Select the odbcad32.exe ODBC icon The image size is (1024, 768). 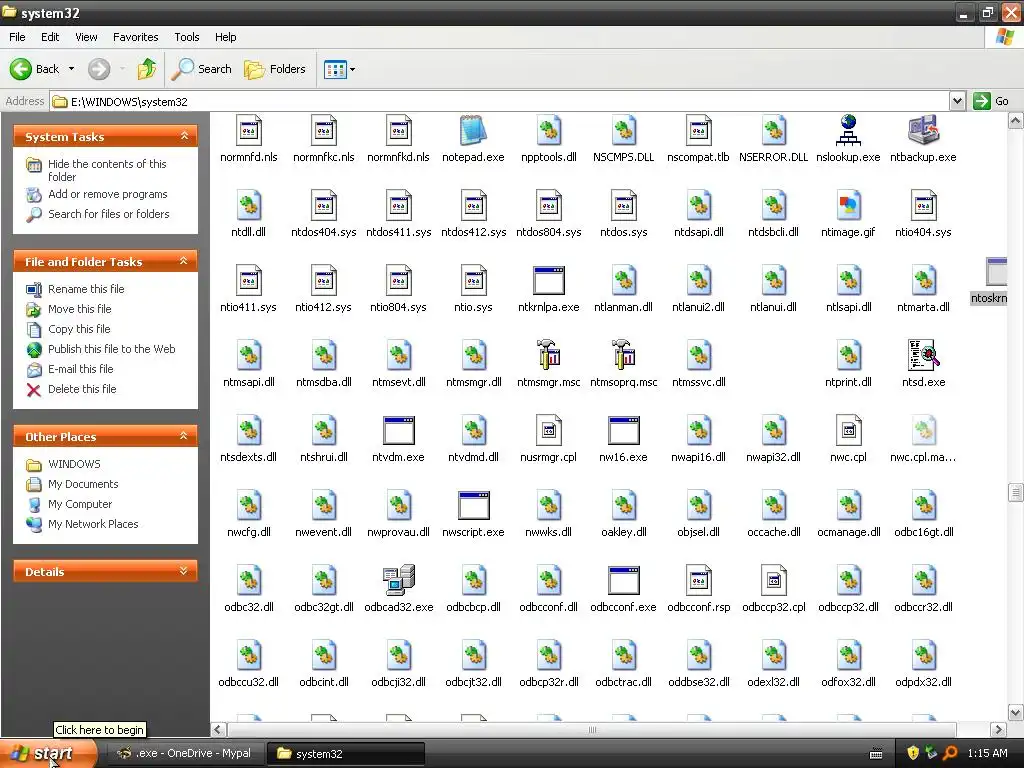point(398,580)
